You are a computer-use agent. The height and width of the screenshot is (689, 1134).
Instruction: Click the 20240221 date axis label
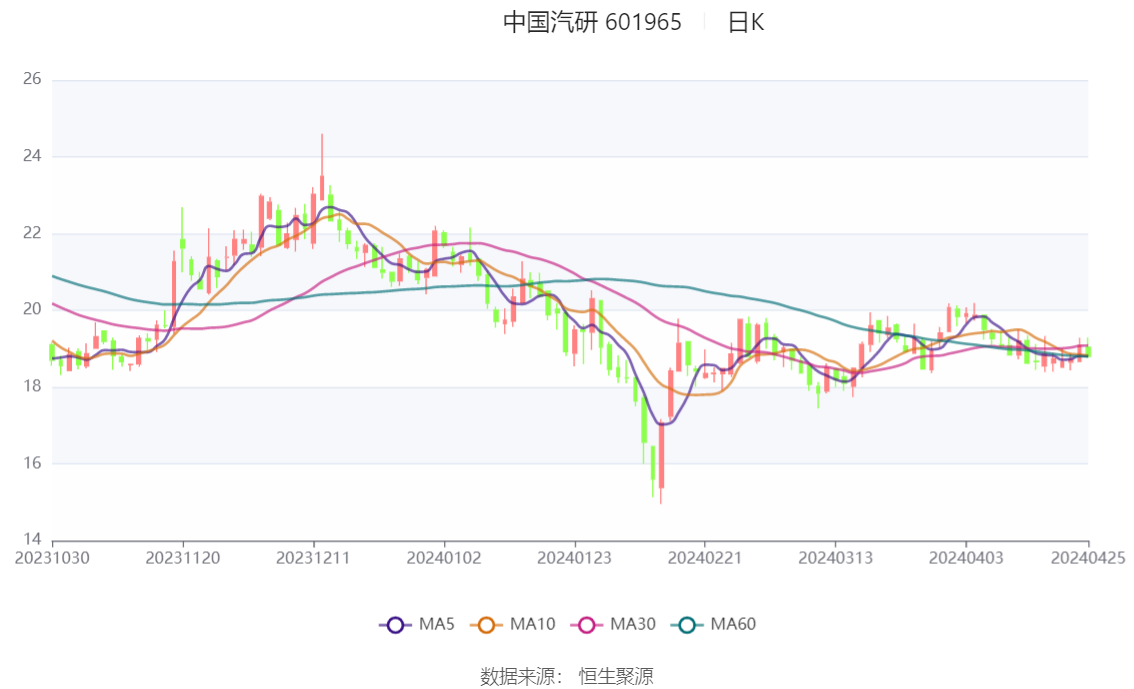[x=705, y=558]
